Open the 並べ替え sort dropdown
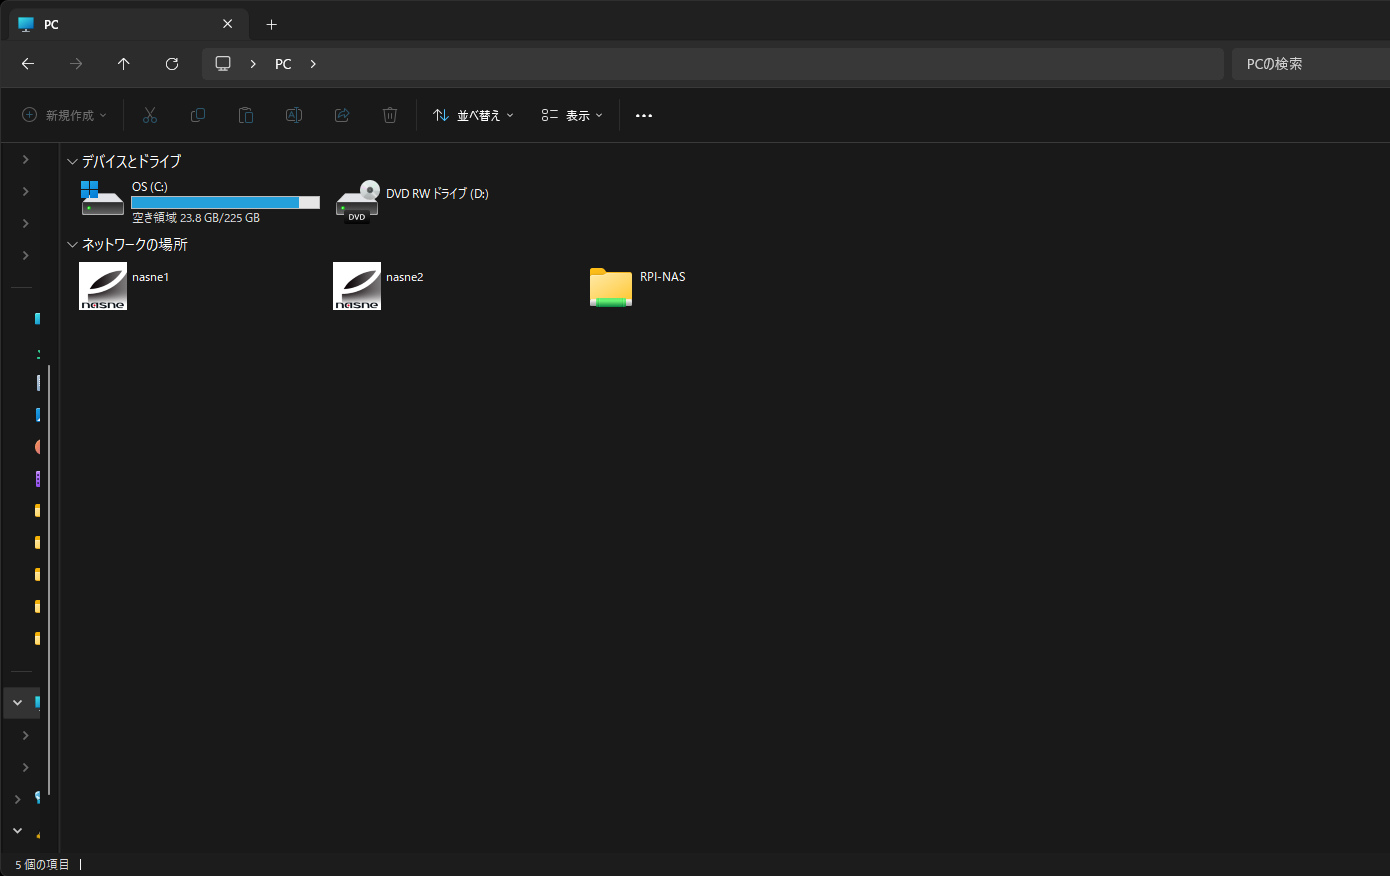The height and width of the screenshot is (876, 1390). [473, 115]
